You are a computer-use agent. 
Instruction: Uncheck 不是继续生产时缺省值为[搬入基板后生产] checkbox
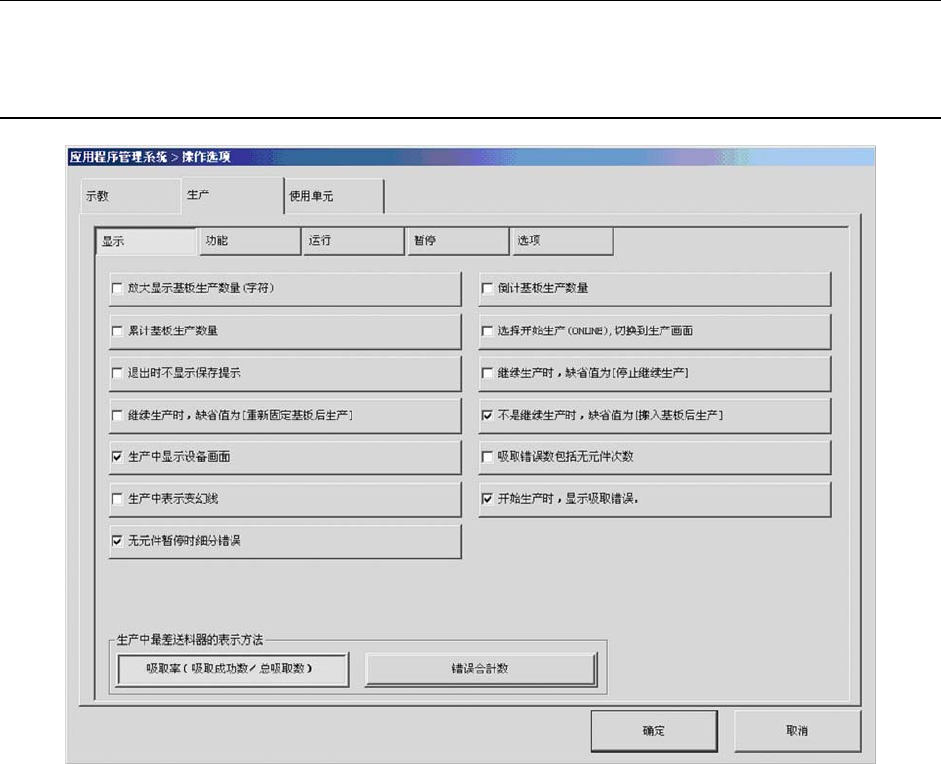coord(487,415)
